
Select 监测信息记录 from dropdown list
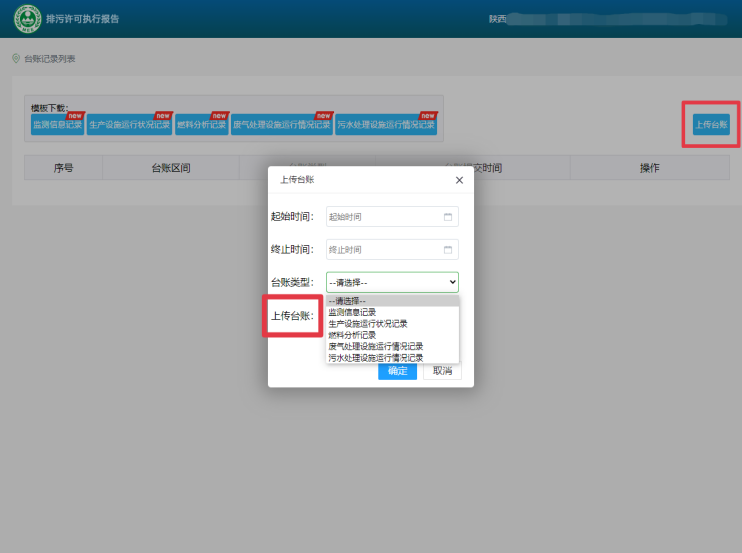[353, 312]
